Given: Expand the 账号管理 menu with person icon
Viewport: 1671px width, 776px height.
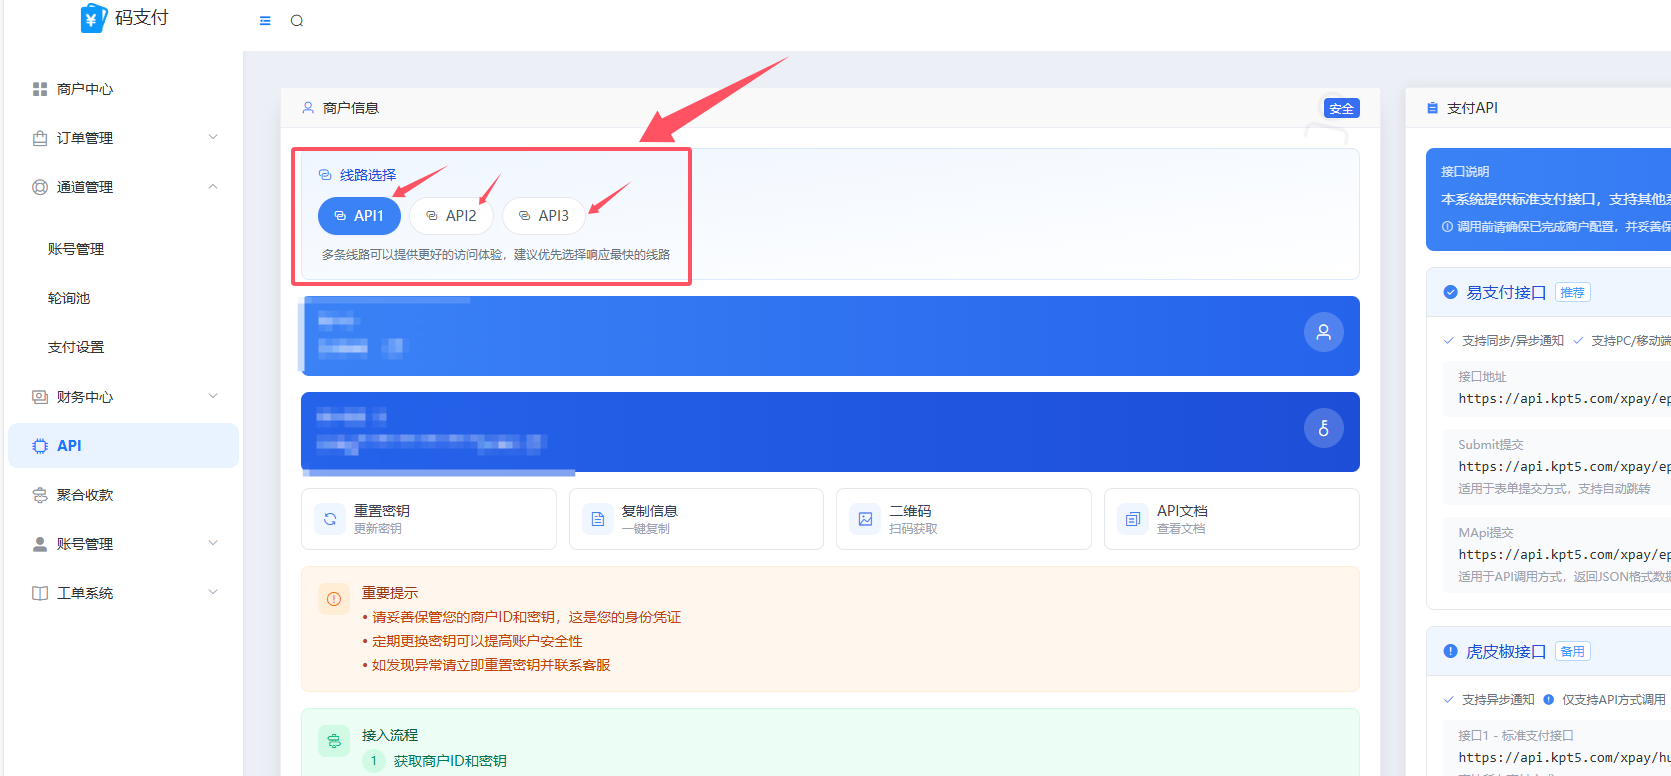Looking at the screenshot, I should pyautogui.click(x=123, y=544).
